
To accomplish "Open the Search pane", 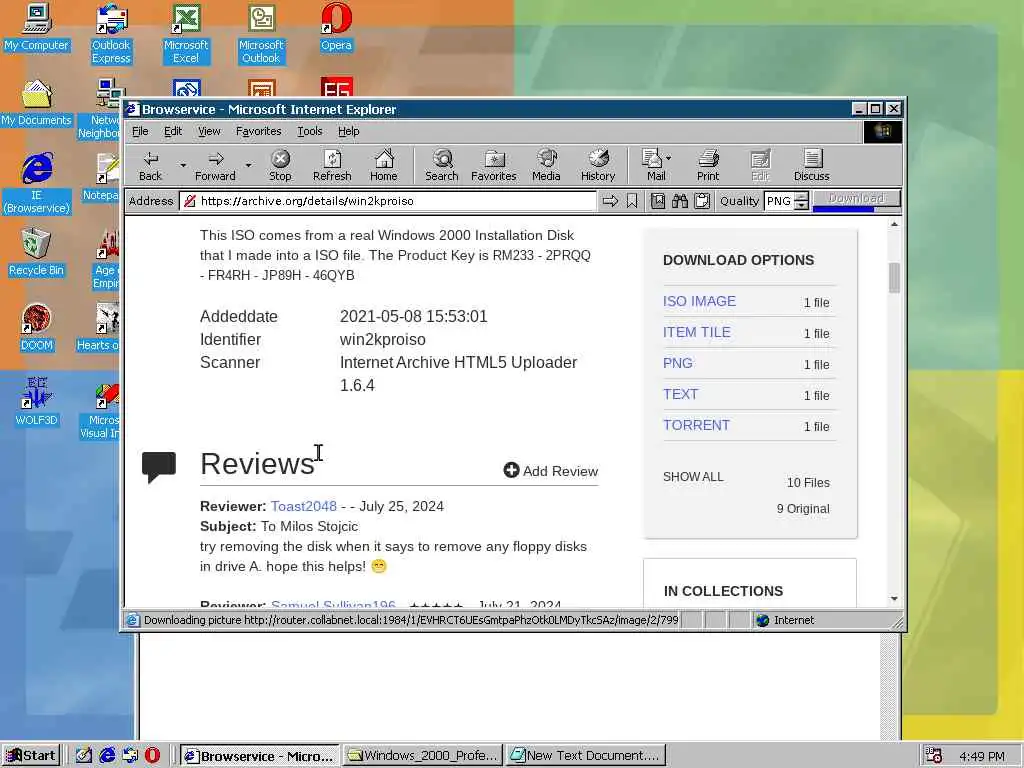I will click(x=441, y=166).
